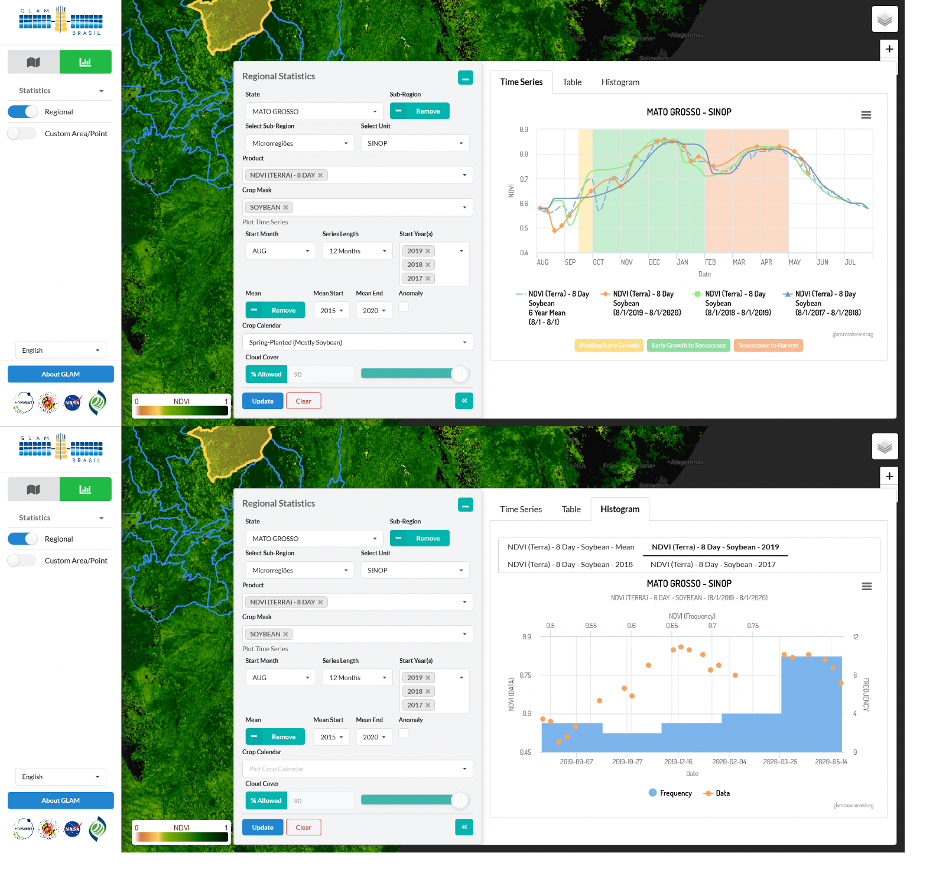Switch to the Table tab in the upper chart panel
Screen dimensions: 936x888
click(x=572, y=82)
